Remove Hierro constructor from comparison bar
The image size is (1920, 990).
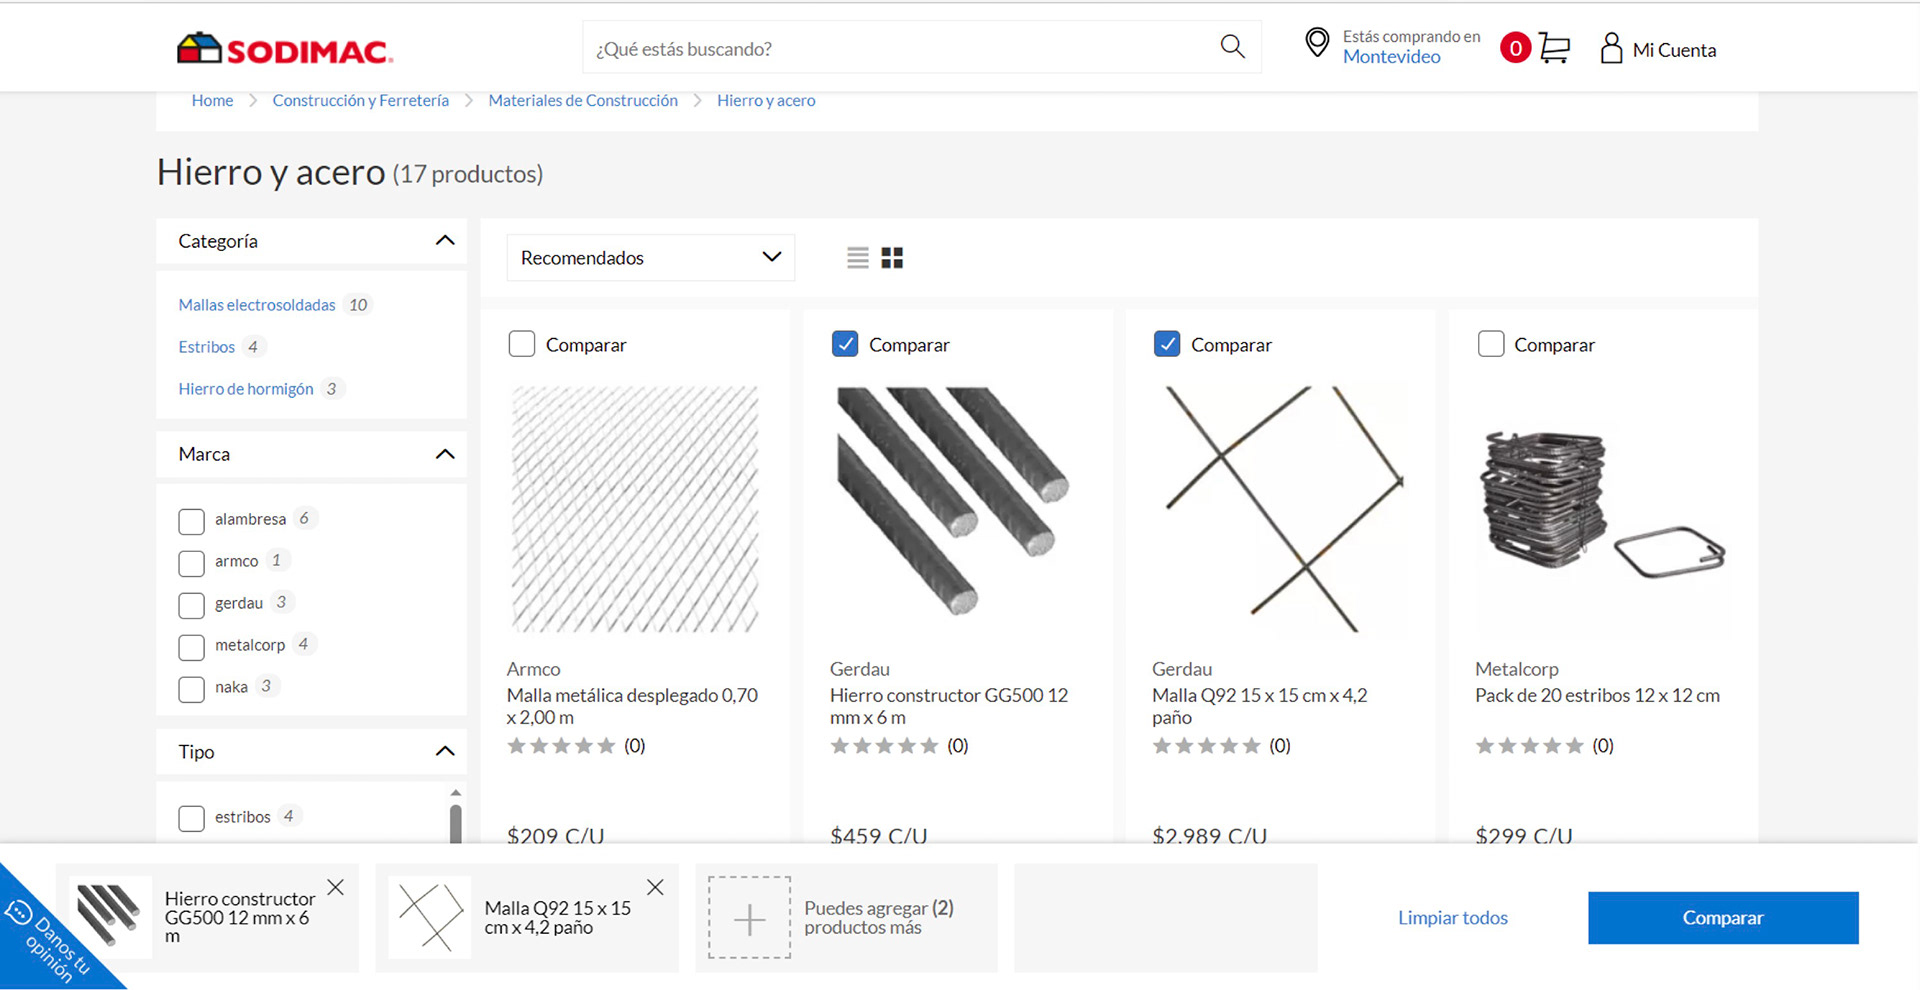tap(336, 887)
